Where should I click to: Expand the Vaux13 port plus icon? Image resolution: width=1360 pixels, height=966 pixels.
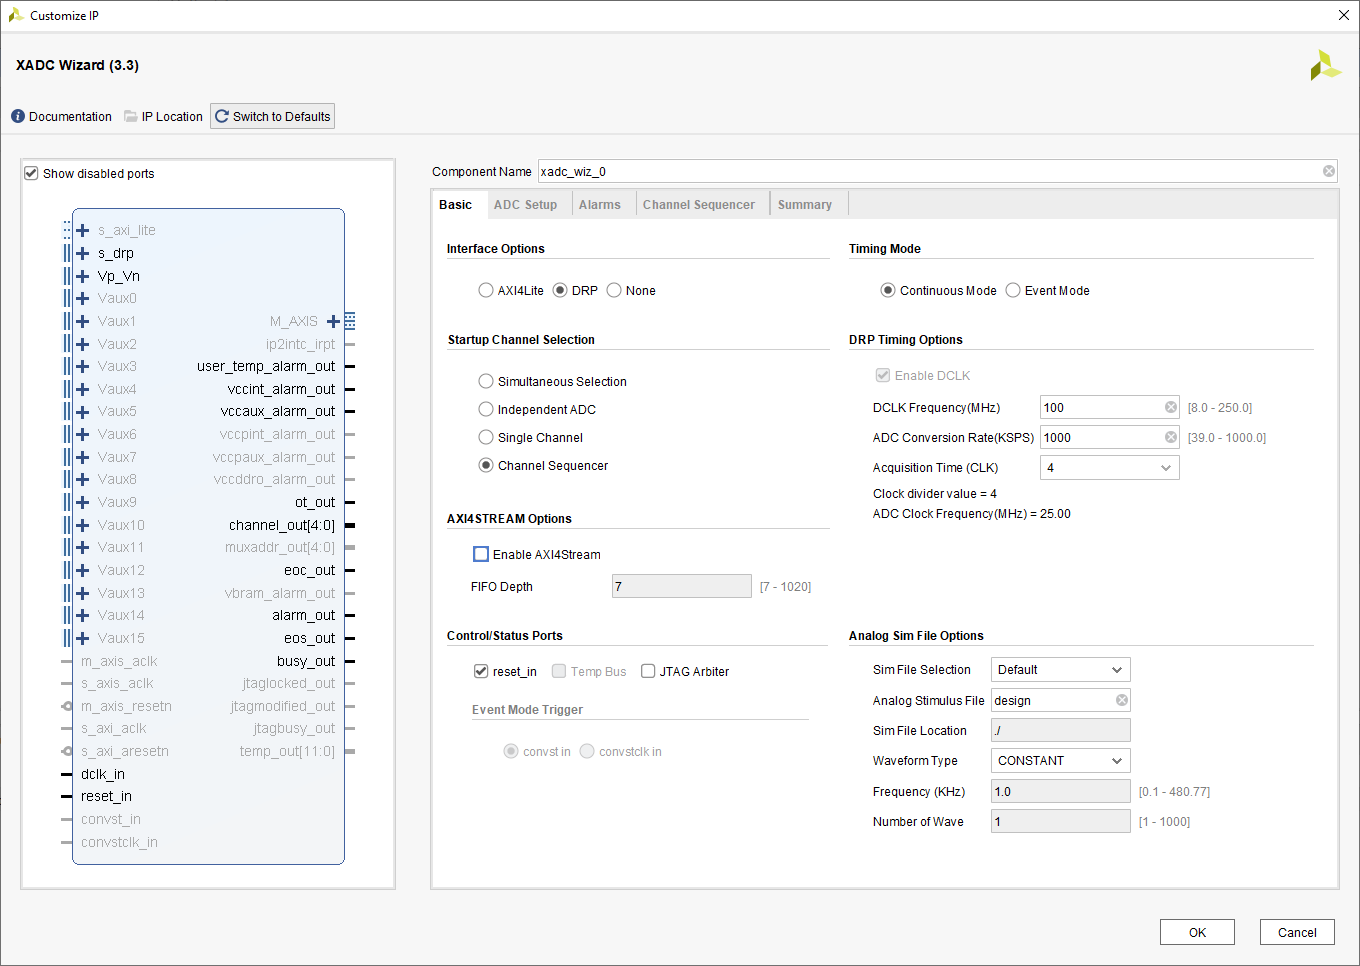(83, 593)
